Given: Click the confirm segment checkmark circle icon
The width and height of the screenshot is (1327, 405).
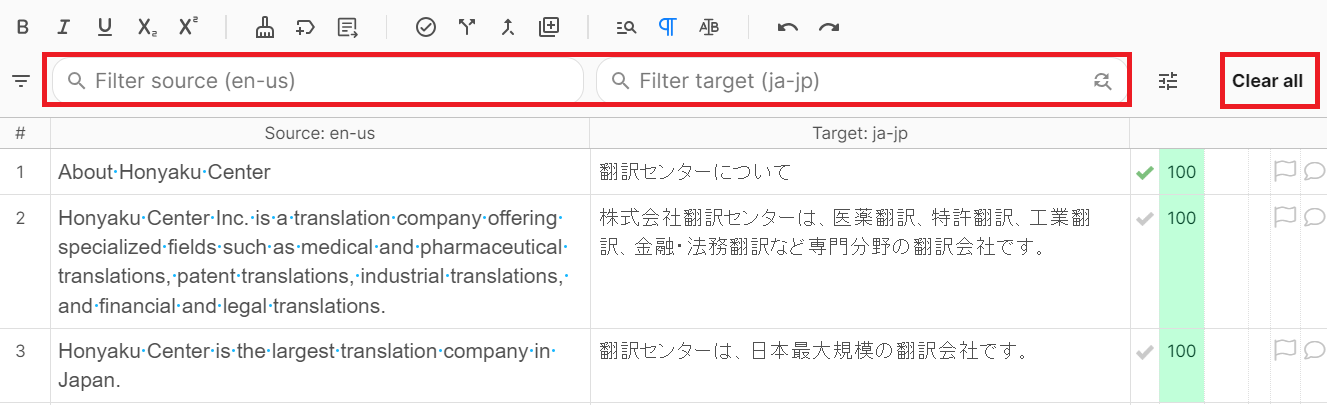Looking at the screenshot, I should point(426,27).
